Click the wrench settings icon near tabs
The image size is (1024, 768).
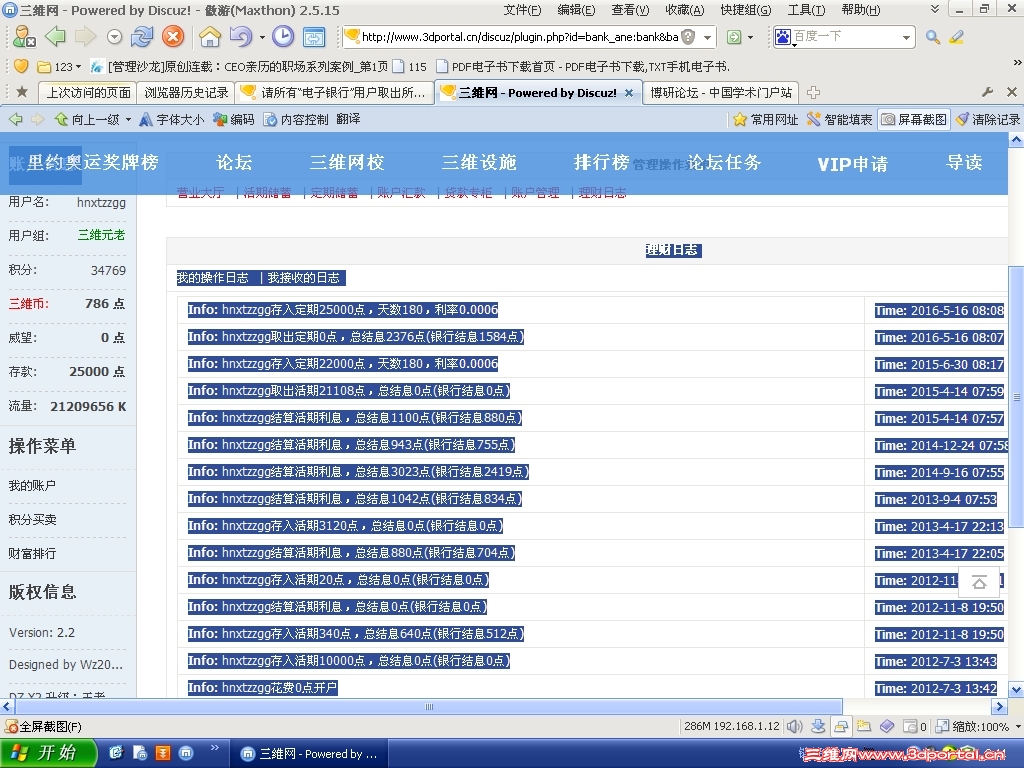point(987,92)
